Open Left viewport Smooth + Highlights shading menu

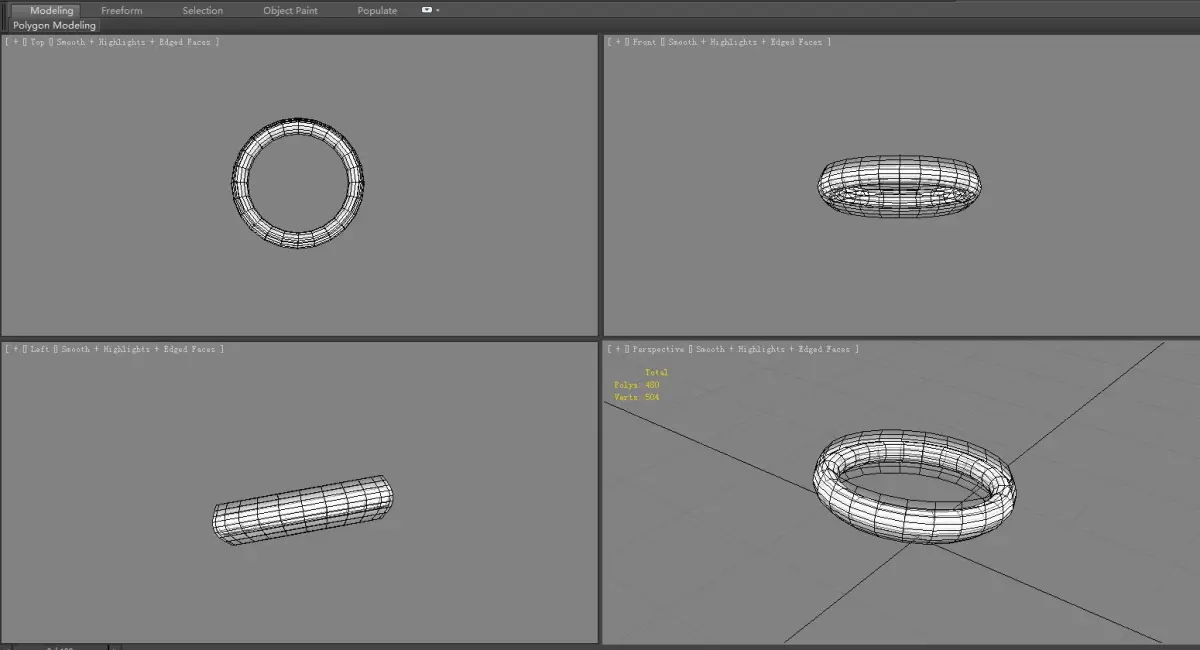[138, 349]
